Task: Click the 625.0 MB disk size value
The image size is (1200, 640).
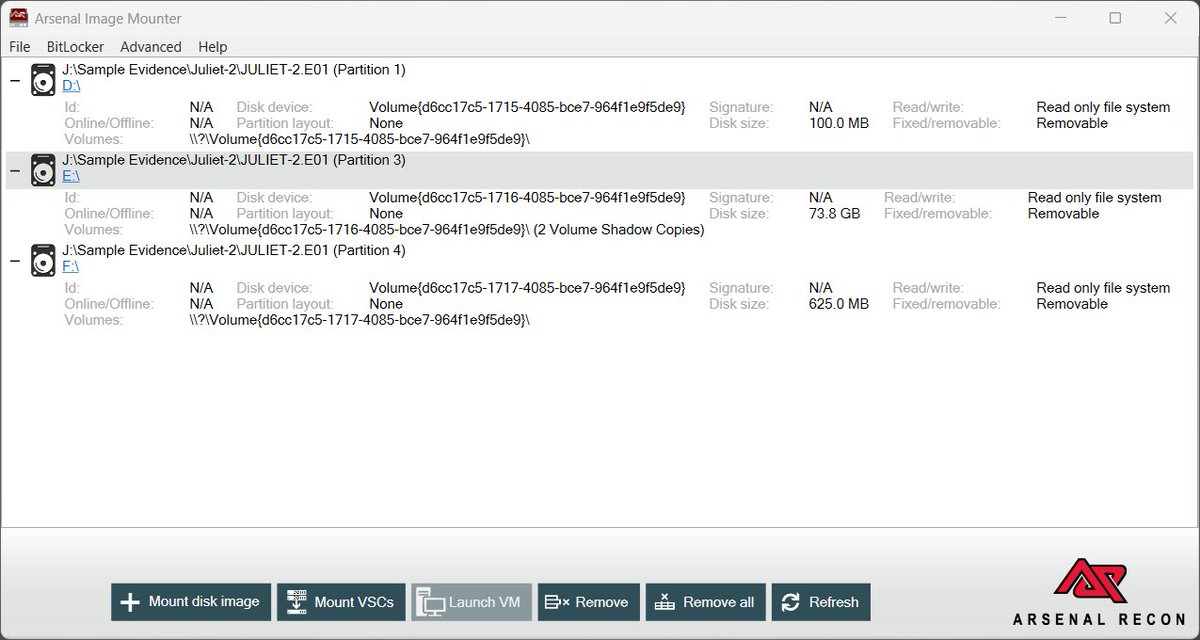Action: coord(839,303)
